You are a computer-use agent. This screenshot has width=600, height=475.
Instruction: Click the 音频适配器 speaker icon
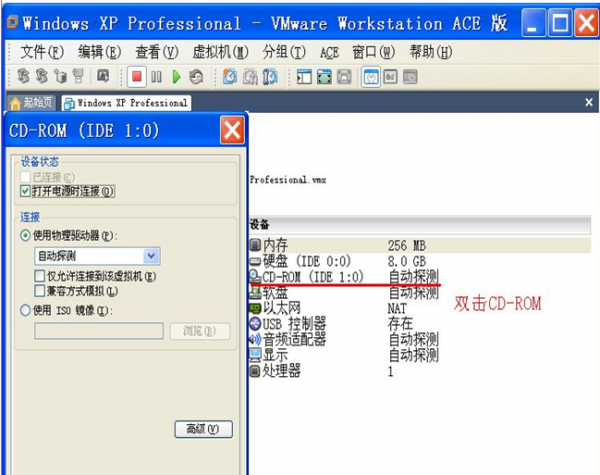(x=255, y=339)
